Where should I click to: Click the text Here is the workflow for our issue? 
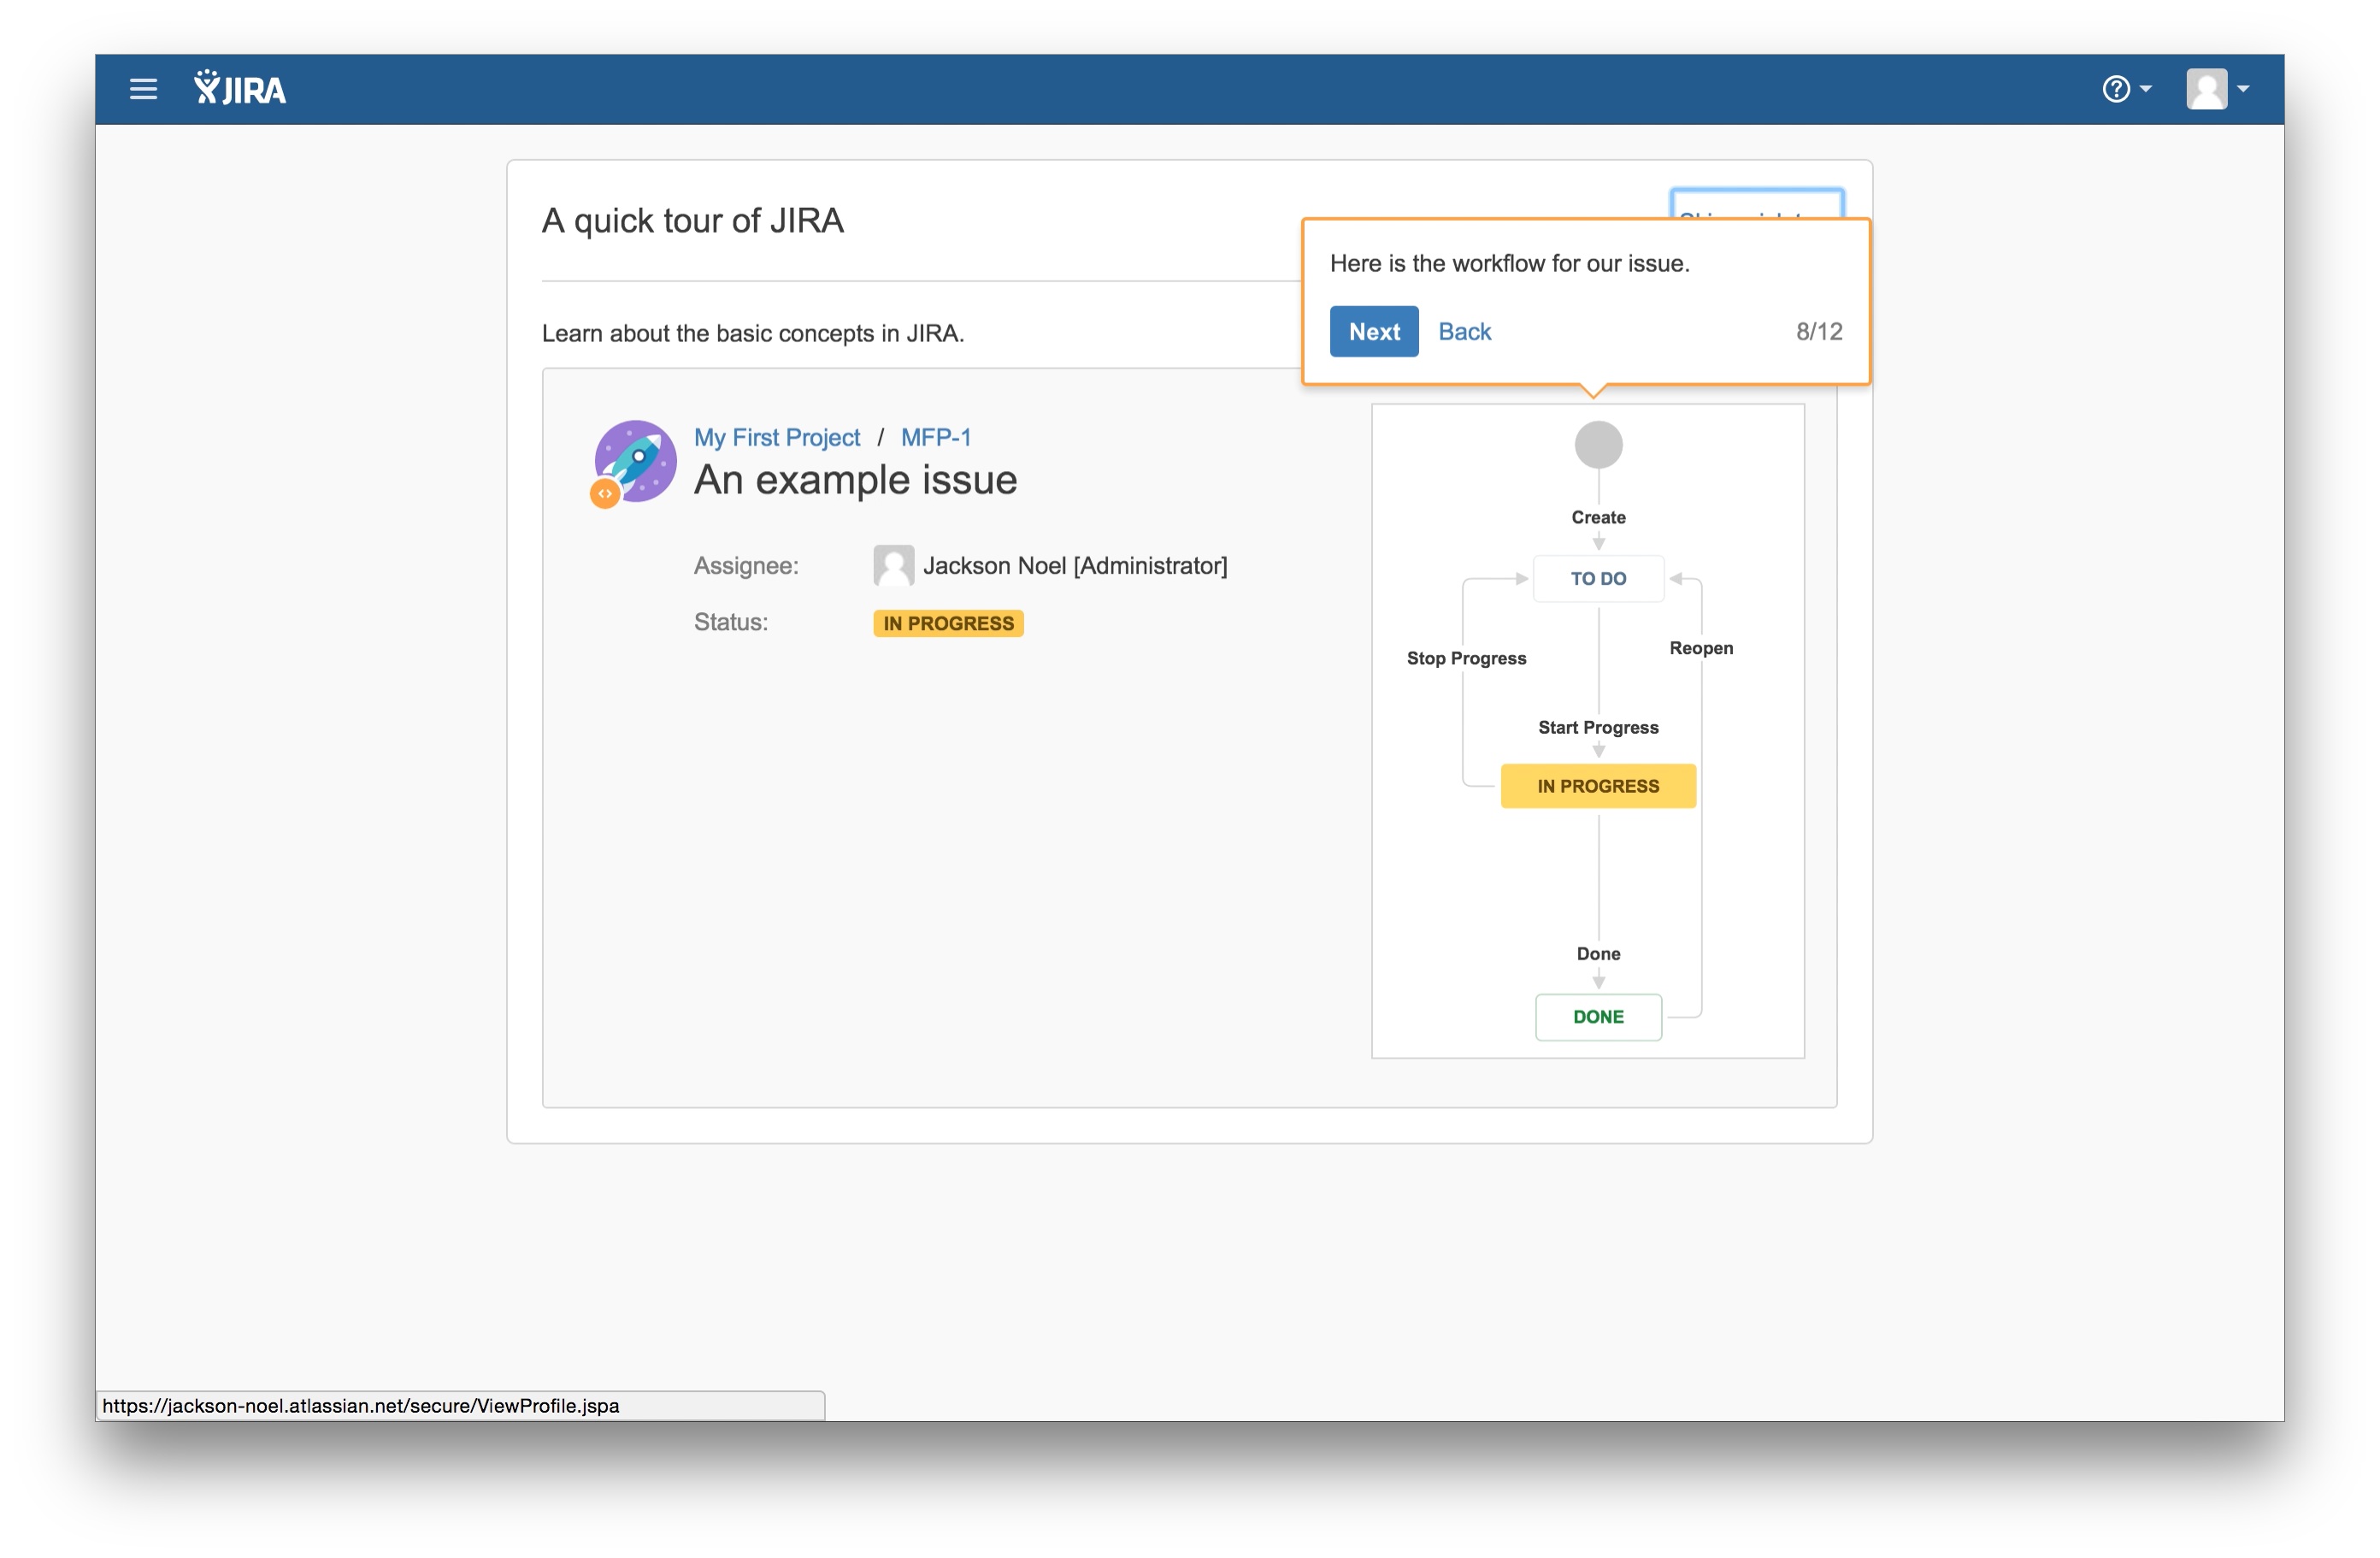[1509, 263]
